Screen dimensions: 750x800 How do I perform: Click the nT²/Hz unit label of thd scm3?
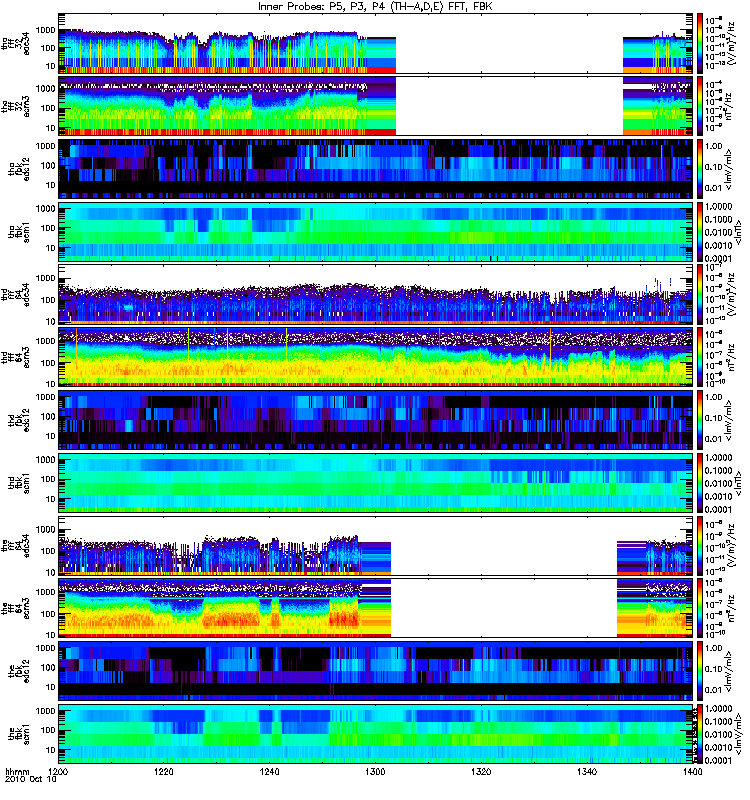point(729,357)
